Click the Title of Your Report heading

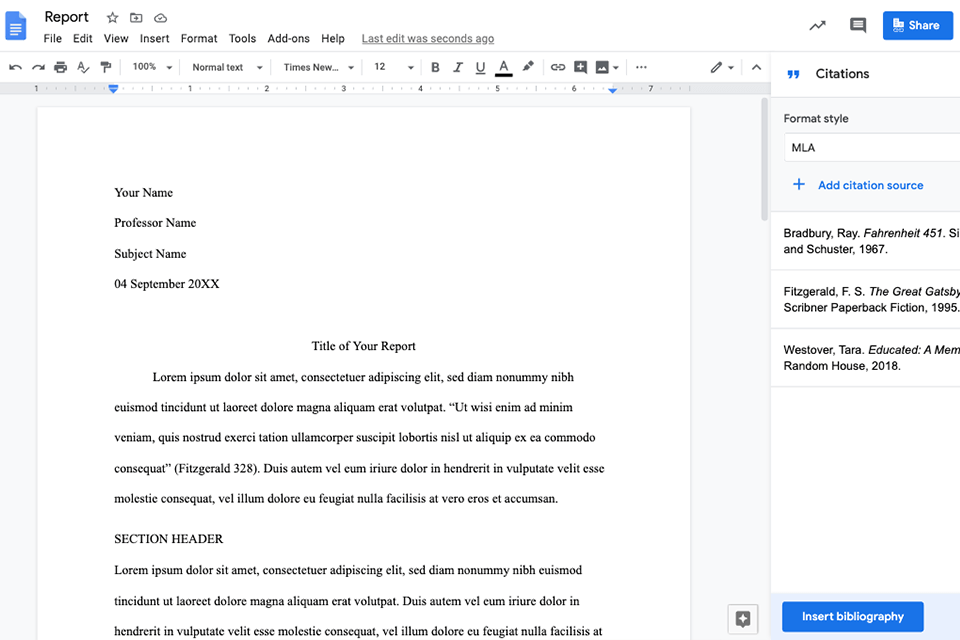364,346
